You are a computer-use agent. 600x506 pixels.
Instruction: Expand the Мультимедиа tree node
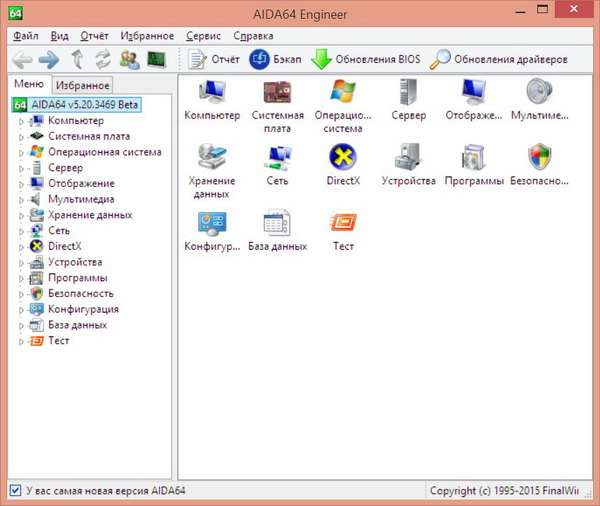[22, 199]
